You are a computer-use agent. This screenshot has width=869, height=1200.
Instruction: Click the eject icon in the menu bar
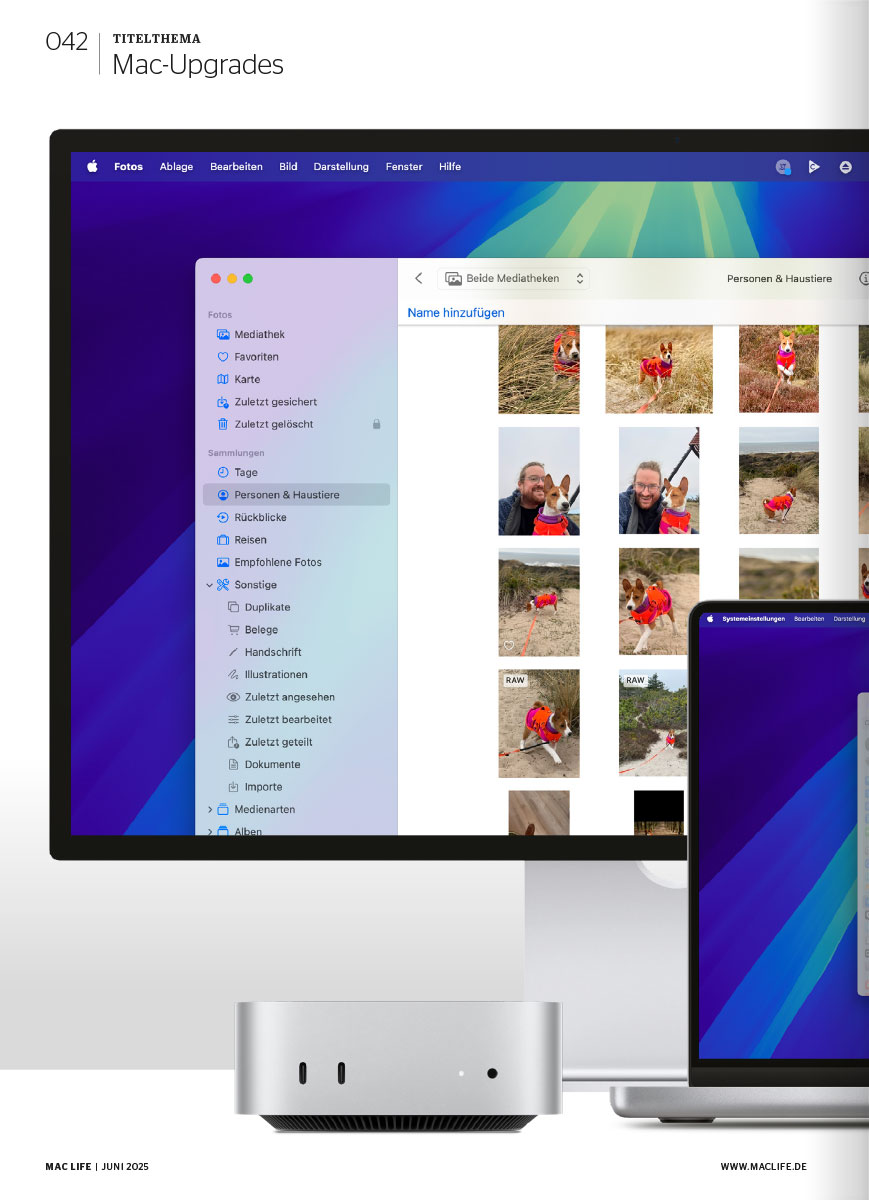pos(846,167)
